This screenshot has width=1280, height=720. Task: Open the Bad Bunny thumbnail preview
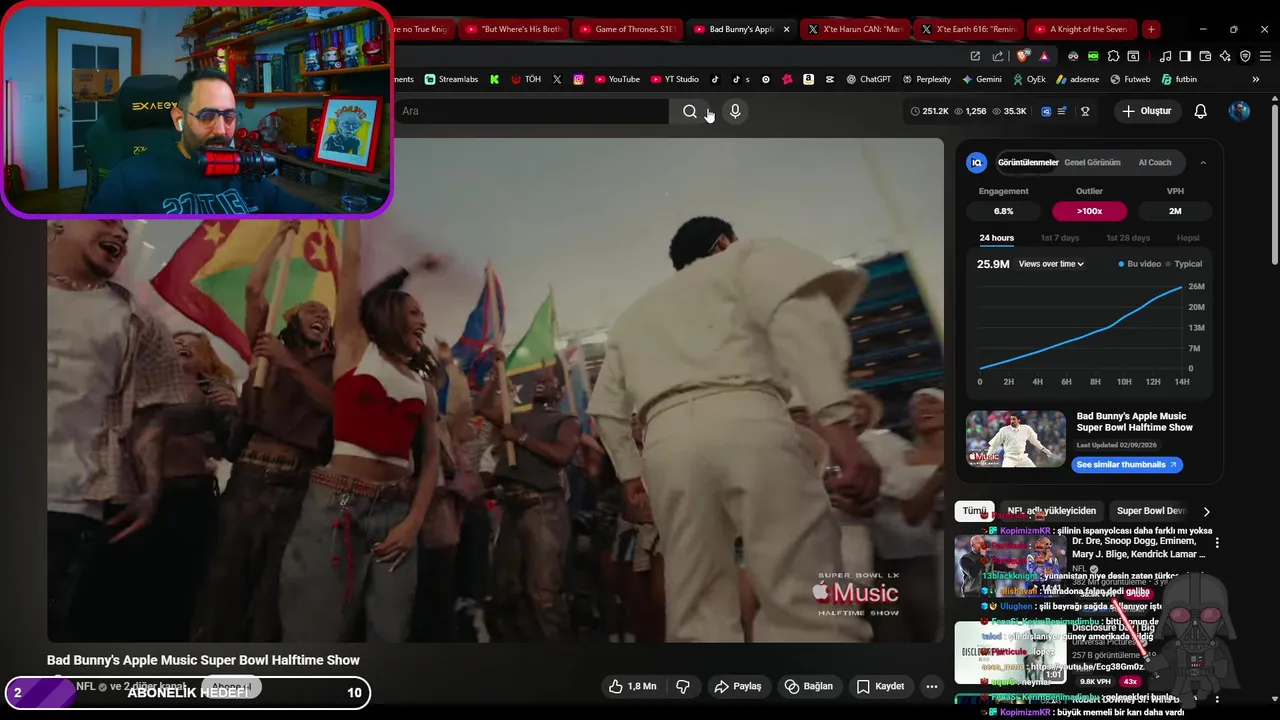pyautogui.click(x=1015, y=439)
